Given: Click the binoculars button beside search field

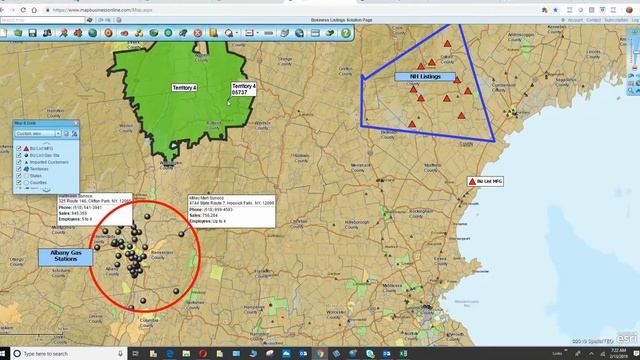Looking at the screenshot, I should coord(90,20).
